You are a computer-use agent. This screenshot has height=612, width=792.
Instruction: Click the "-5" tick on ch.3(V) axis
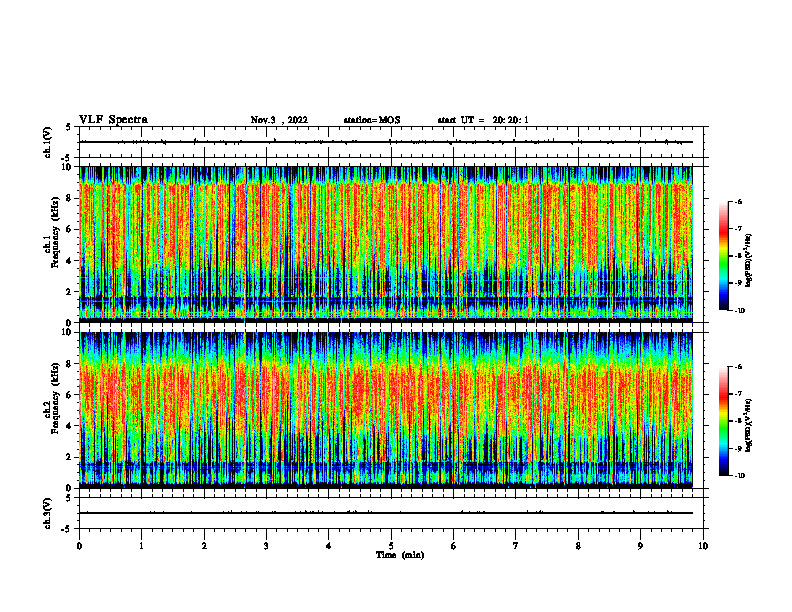click(x=66, y=529)
